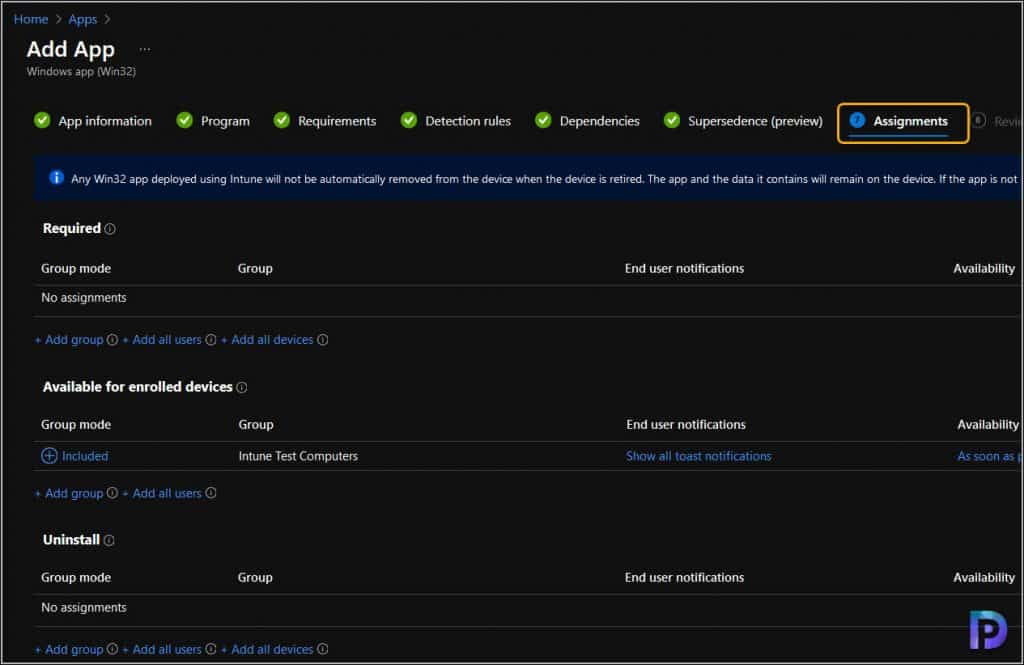Click Add all users under Available for enrolled devices
The image size is (1024, 665).
tap(162, 493)
